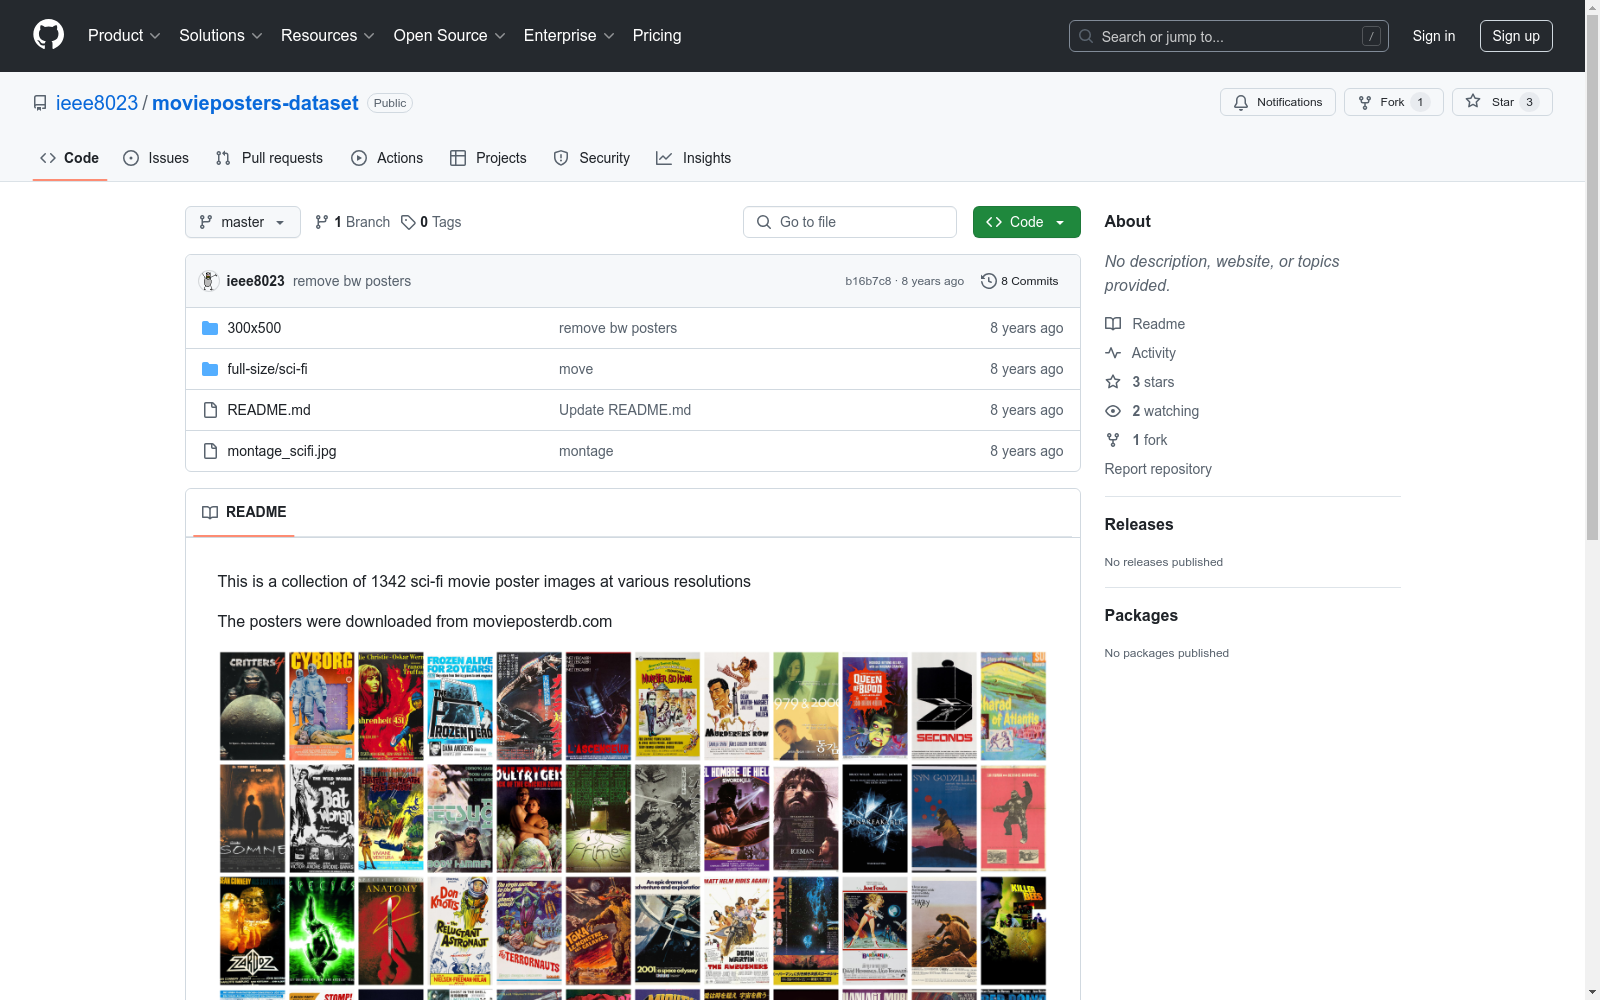Open the Seconds poster thumbnail
The width and height of the screenshot is (1600, 1000).
[x=944, y=706]
